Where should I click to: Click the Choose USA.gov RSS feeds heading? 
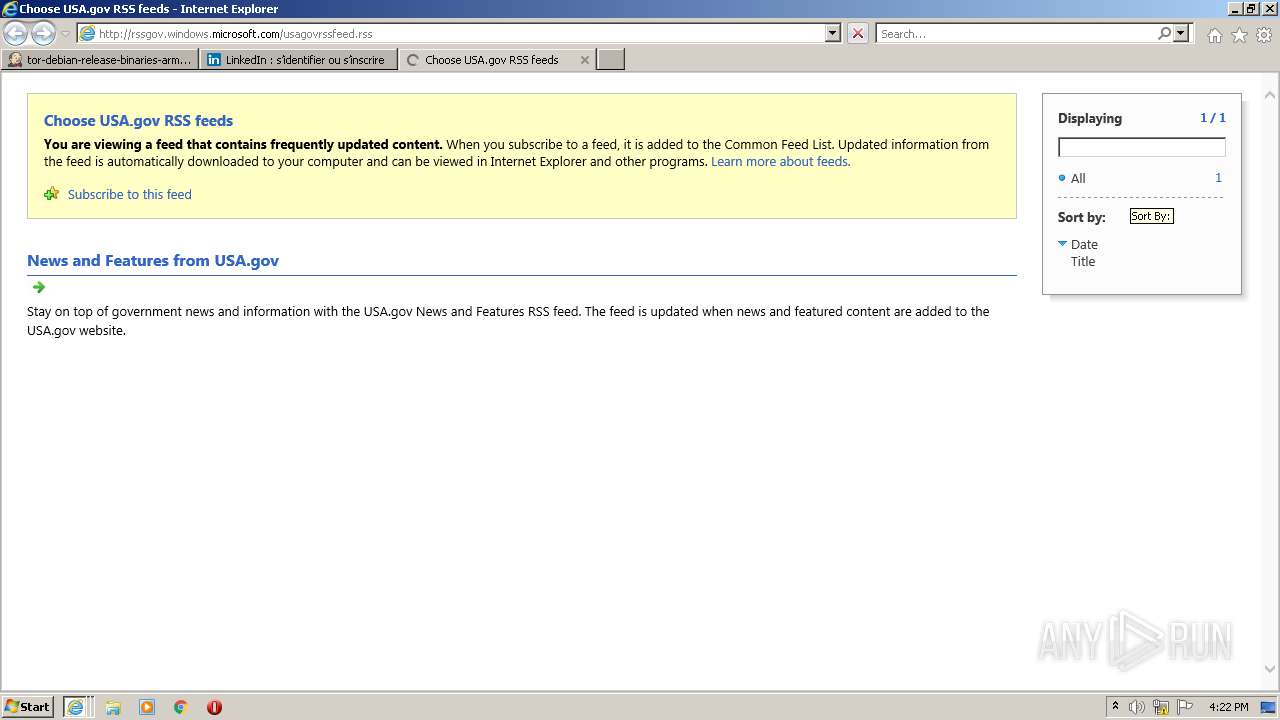click(x=138, y=120)
